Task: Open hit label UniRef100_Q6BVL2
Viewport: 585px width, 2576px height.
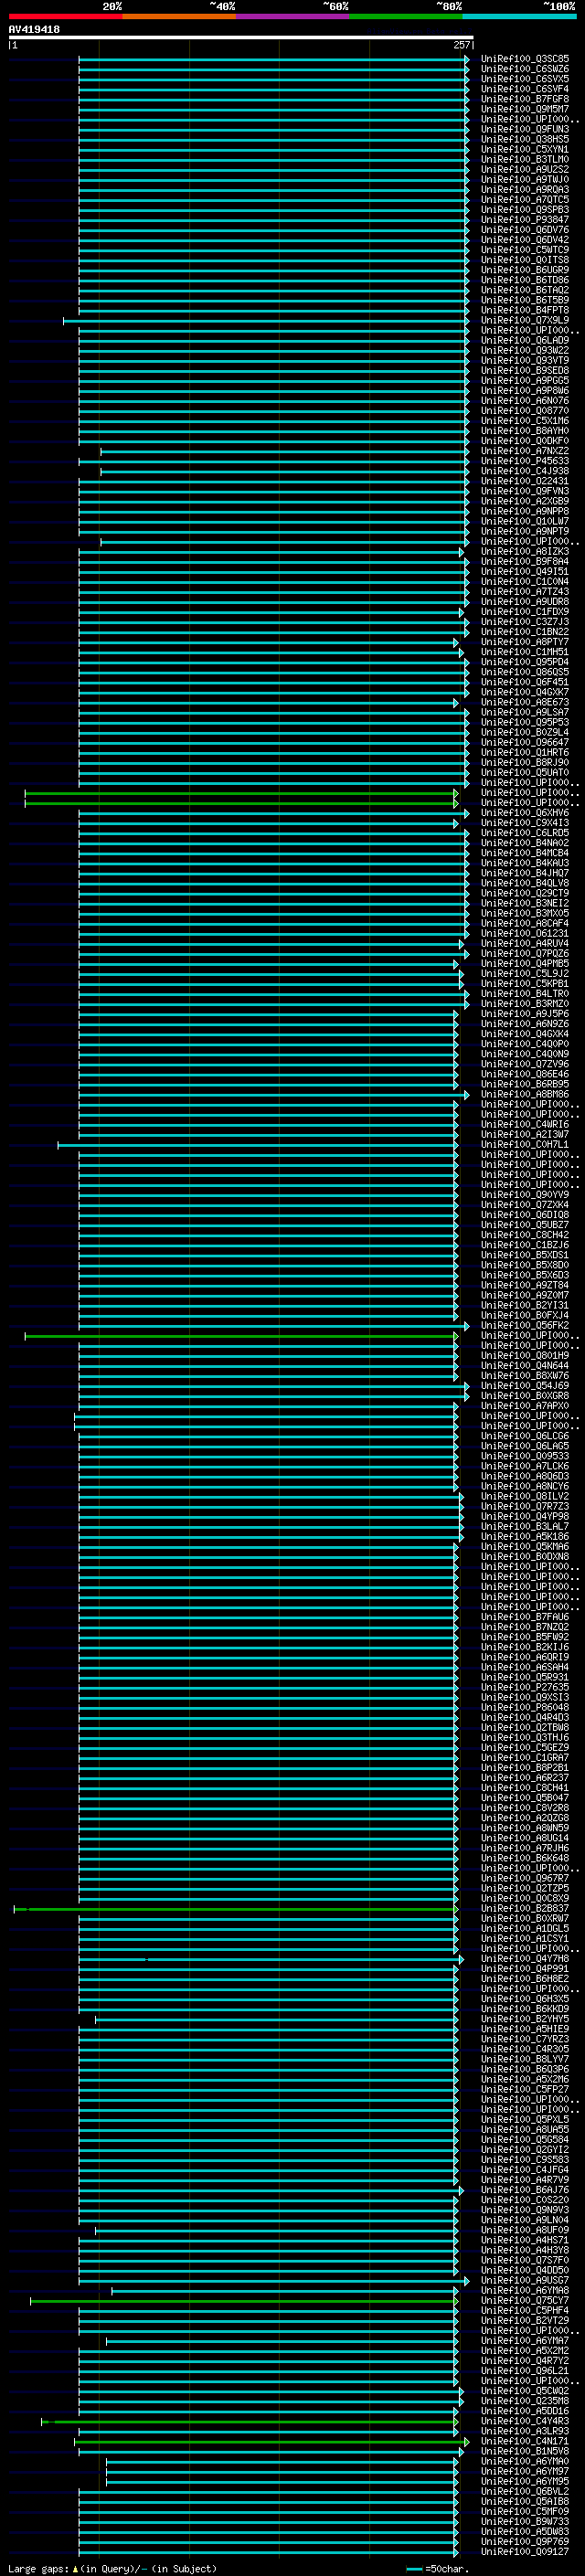Action: pyautogui.click(x=525, y=2492)
